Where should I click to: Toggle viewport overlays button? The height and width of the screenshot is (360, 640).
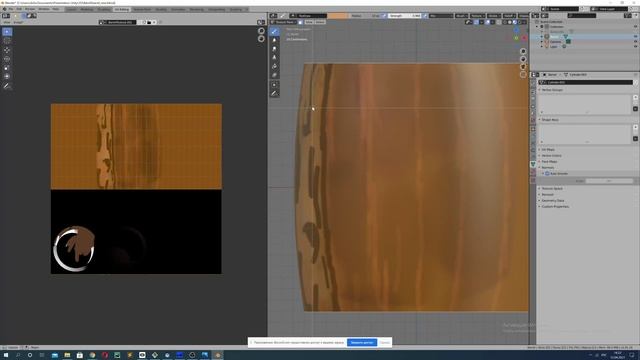pyautogui.click(x=487, y=22)
